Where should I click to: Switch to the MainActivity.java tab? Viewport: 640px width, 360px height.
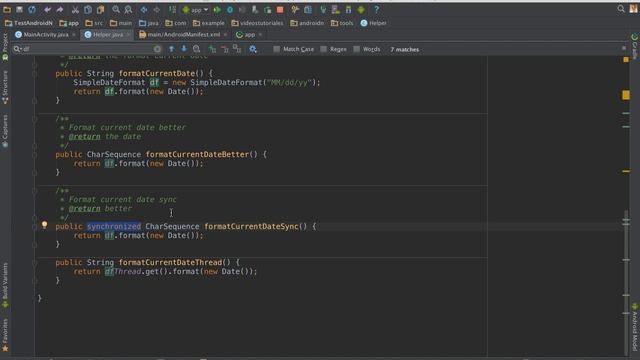pyautogui.click(x=45, y=35)
